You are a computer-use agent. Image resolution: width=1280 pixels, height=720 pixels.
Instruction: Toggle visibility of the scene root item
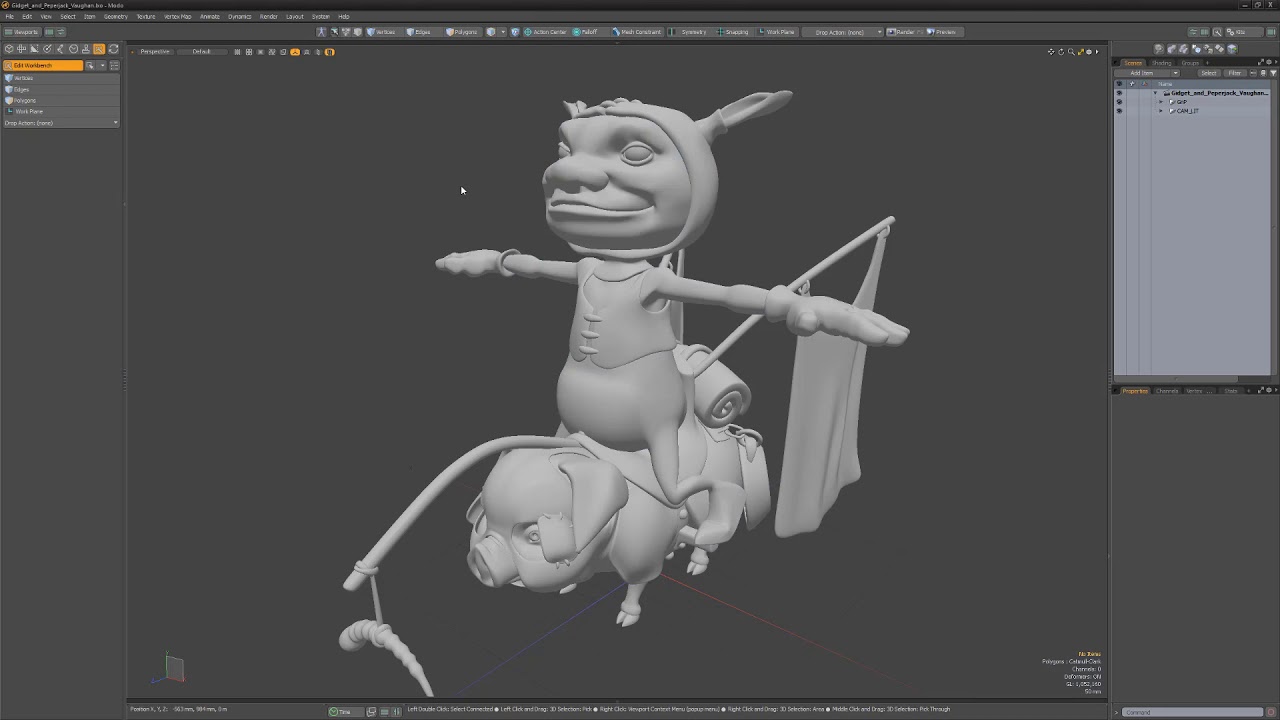(1119, 93)
